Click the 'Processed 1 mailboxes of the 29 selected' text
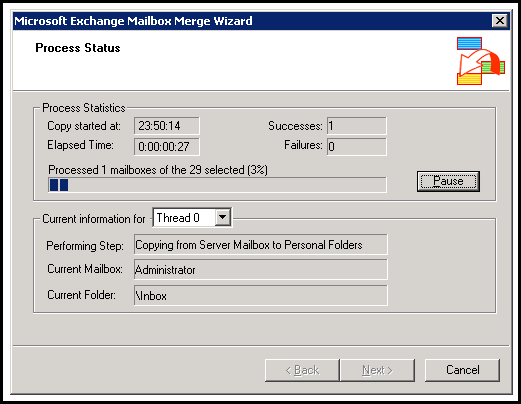 [158, 170]
